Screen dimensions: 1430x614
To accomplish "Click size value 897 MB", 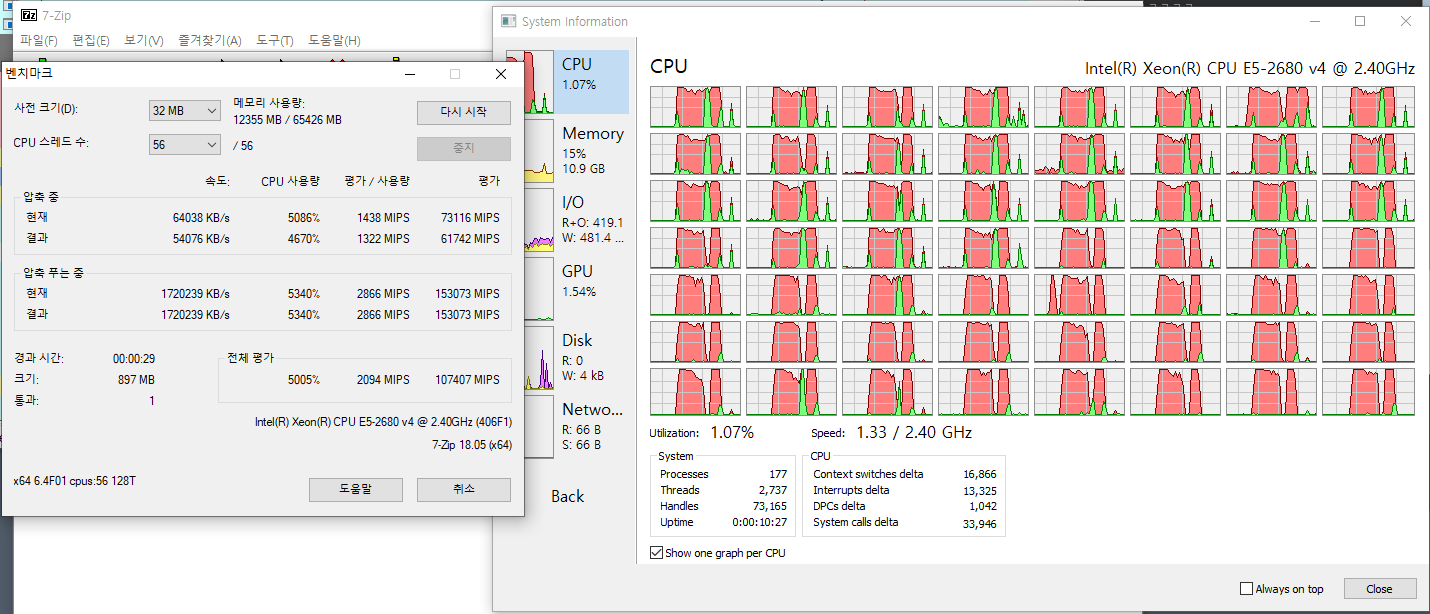I will (x=136, y=380).
